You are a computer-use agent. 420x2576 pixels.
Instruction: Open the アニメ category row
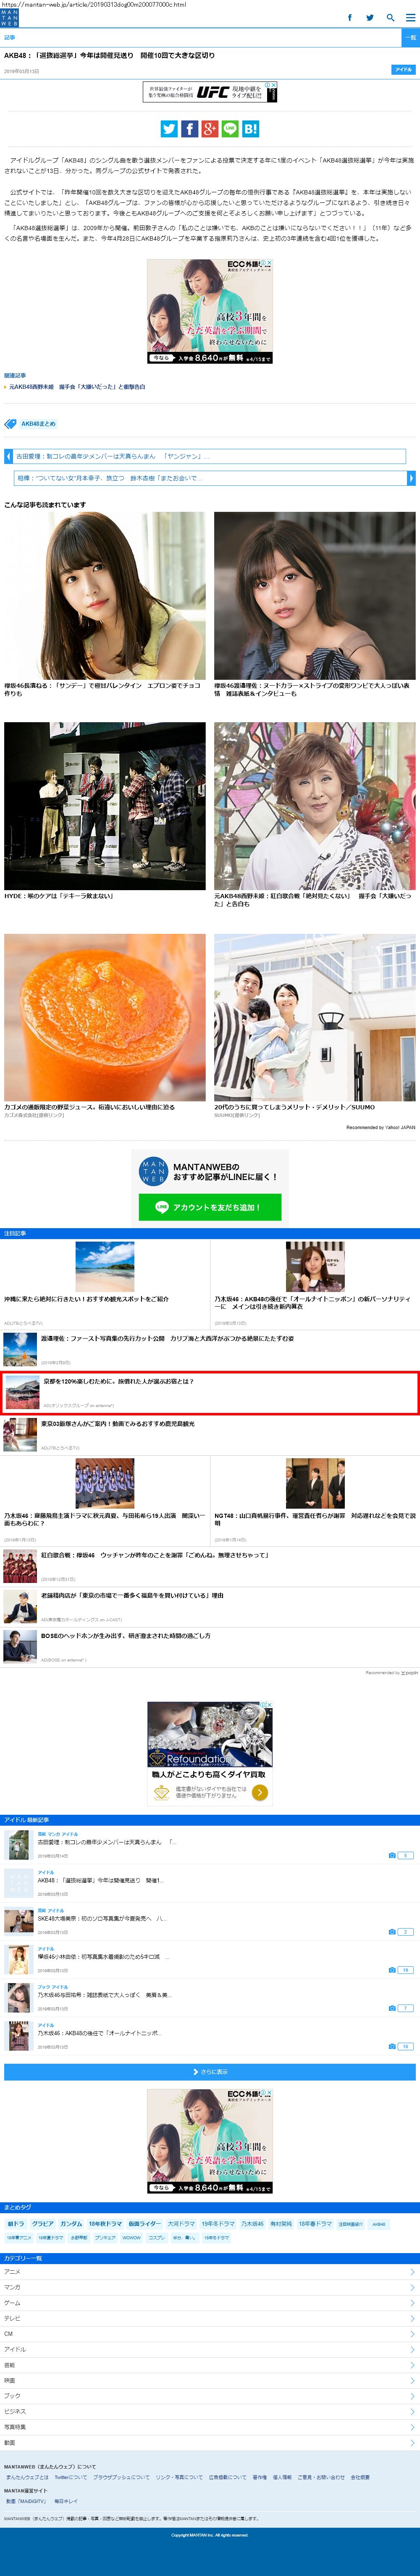(210, 2272)
